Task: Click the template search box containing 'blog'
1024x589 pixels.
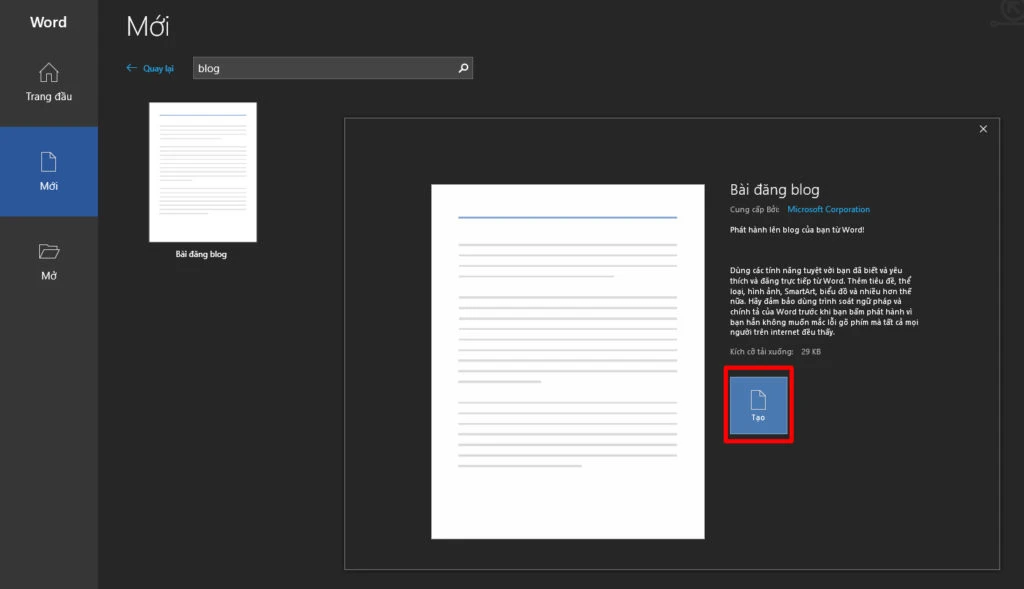Action: point(332,68)
